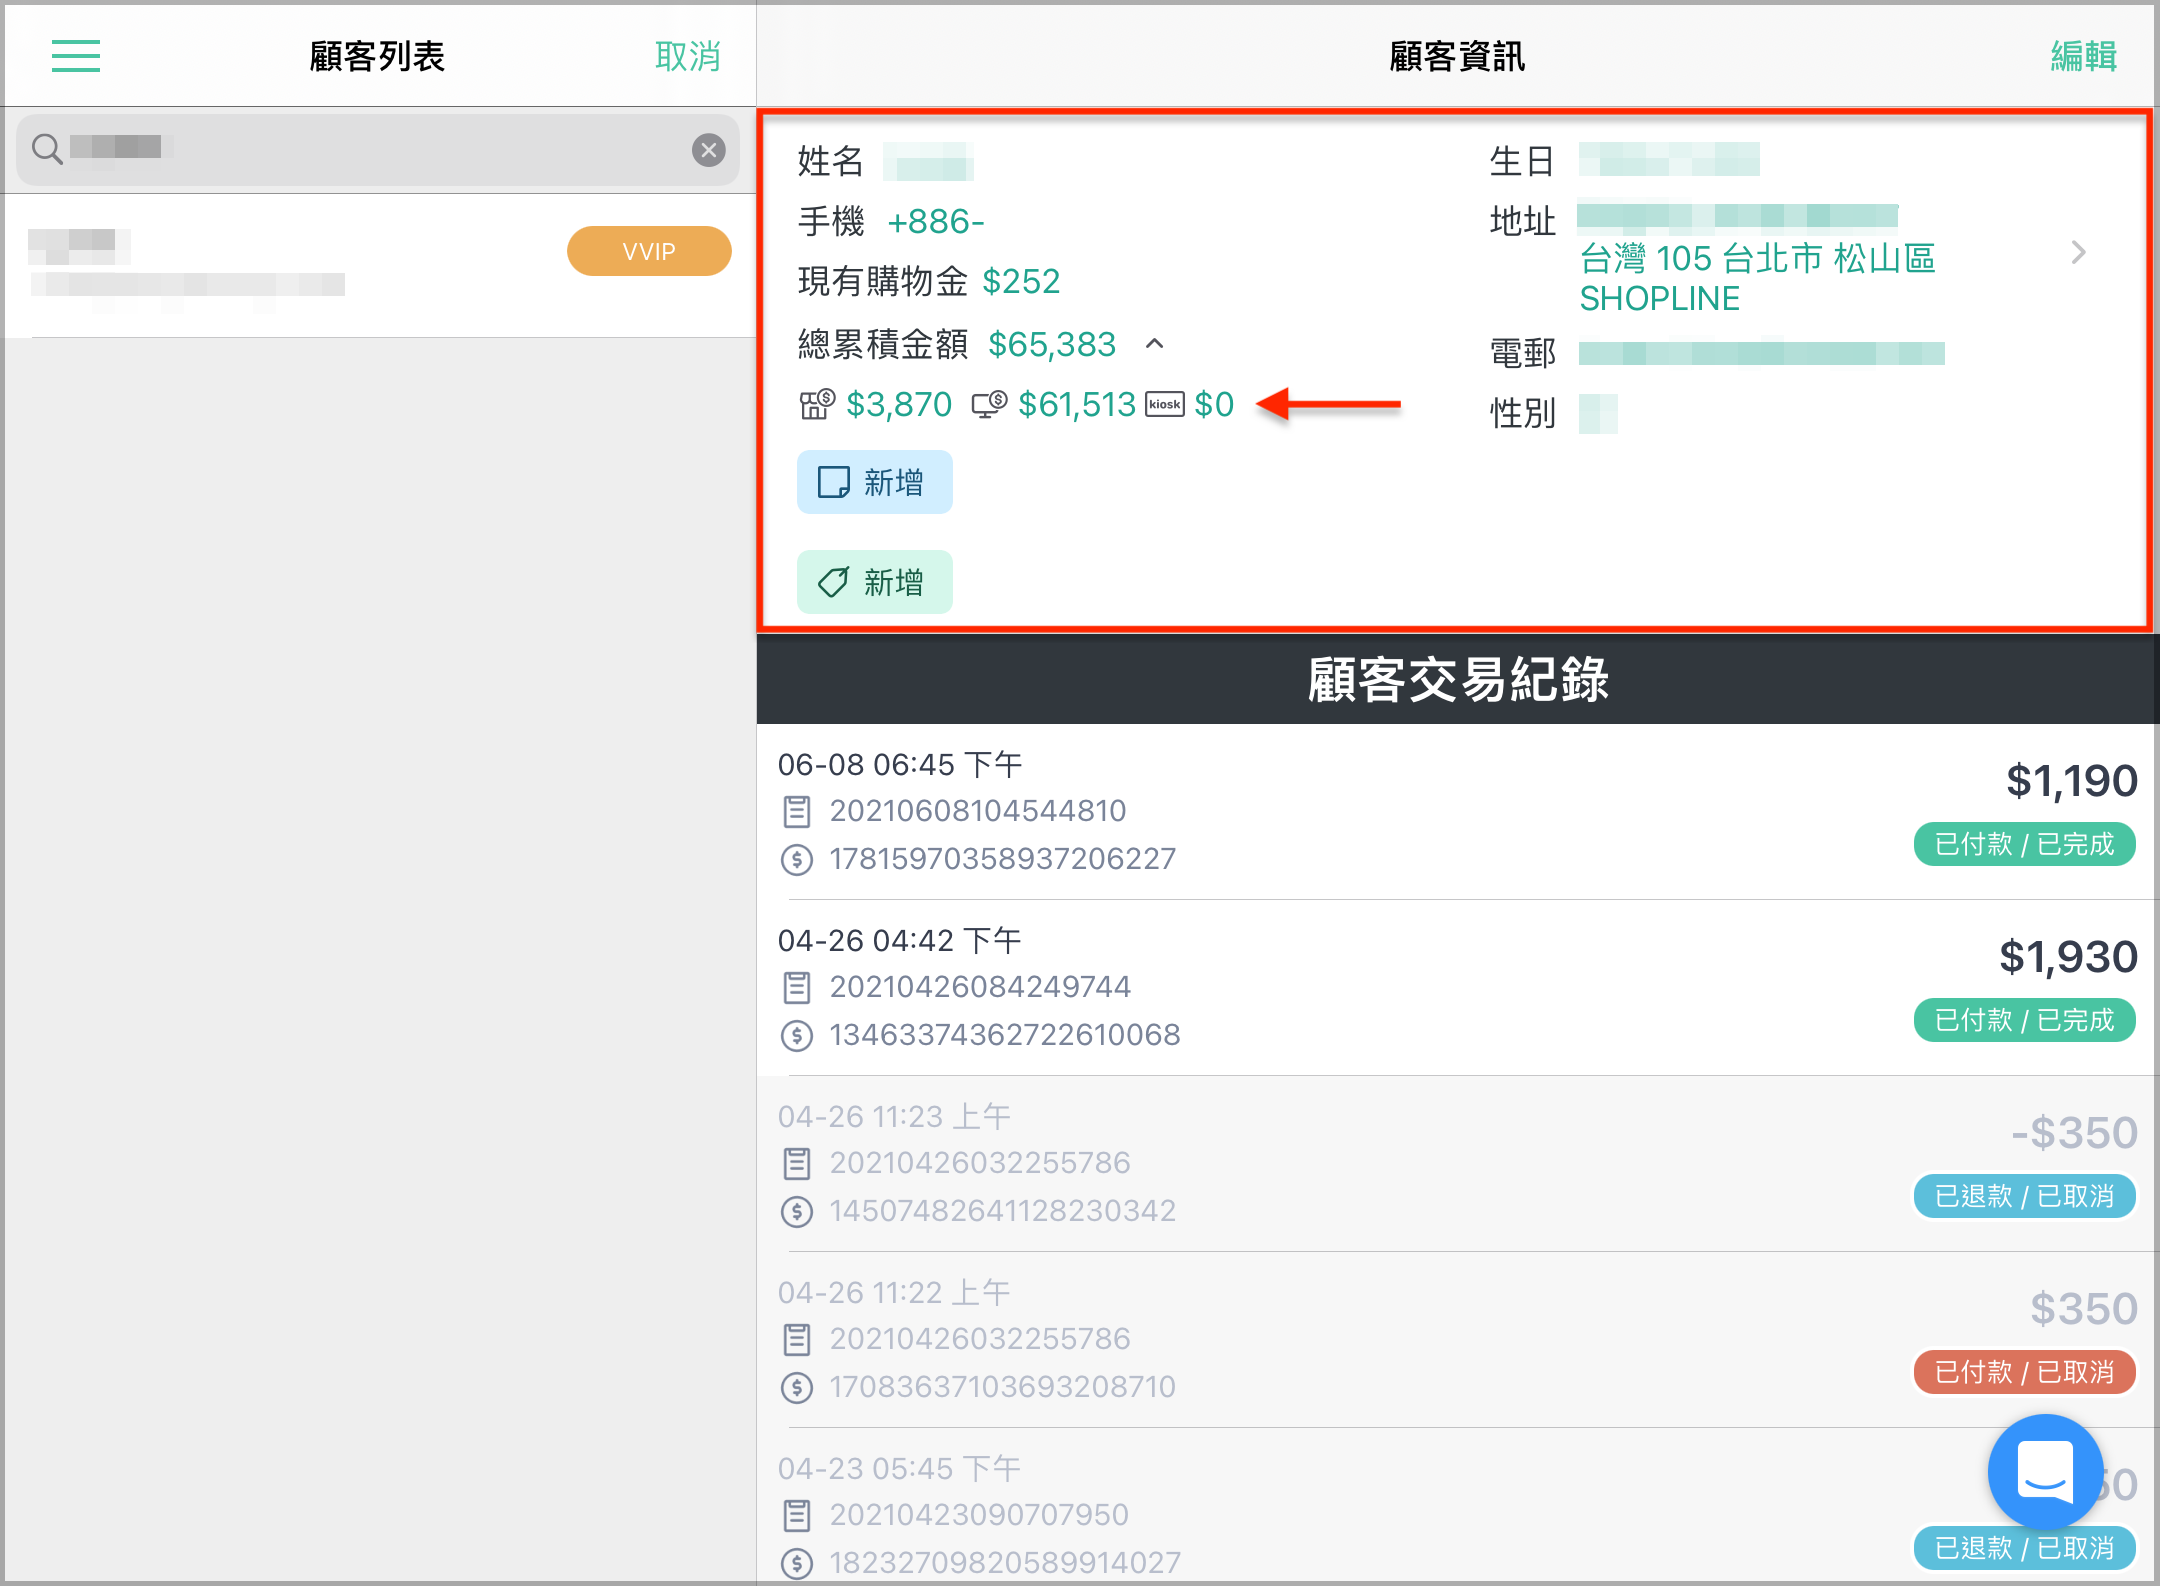
Task: Select the VVIP customer in list
Action: click(x=380, y=265)
